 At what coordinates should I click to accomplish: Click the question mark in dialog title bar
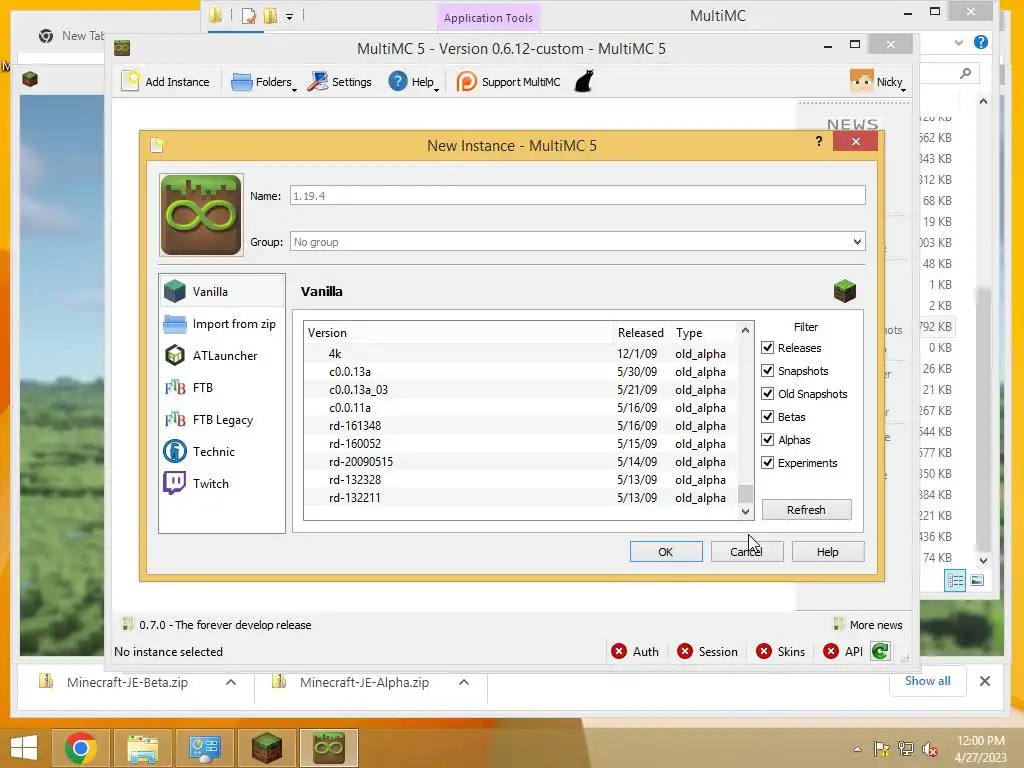pos(819,142)
